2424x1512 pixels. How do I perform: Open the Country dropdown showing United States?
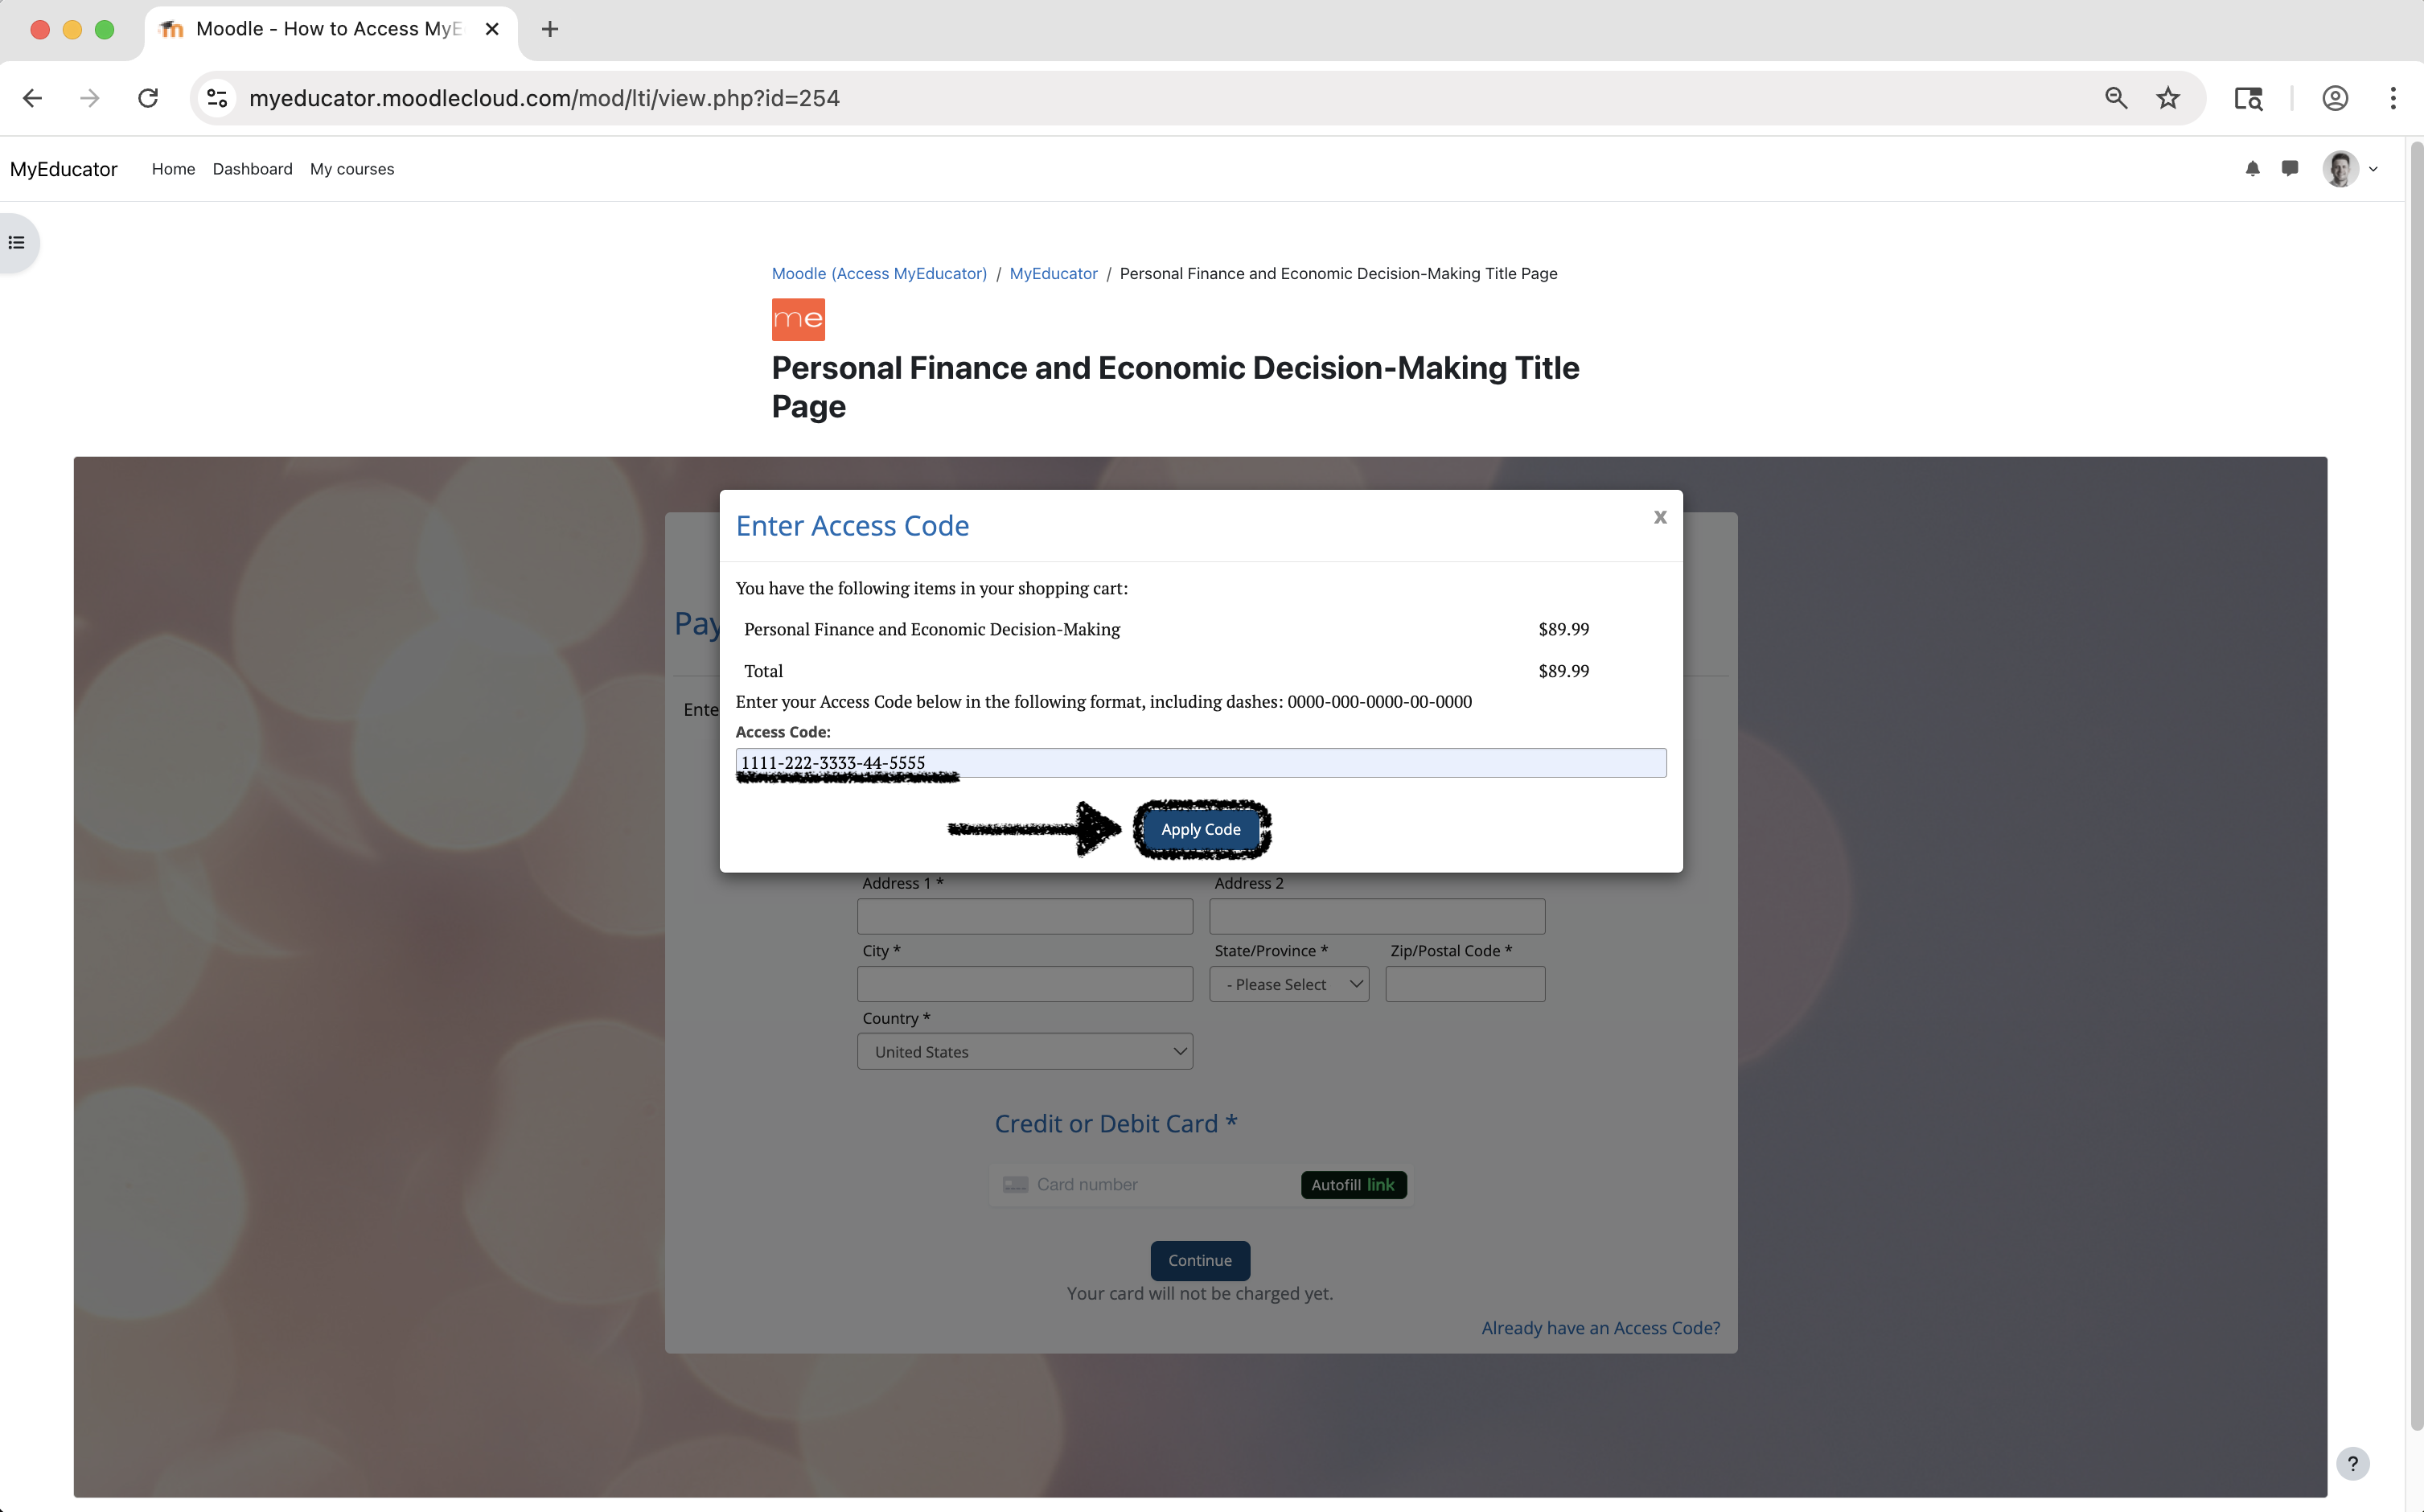1025,1052
